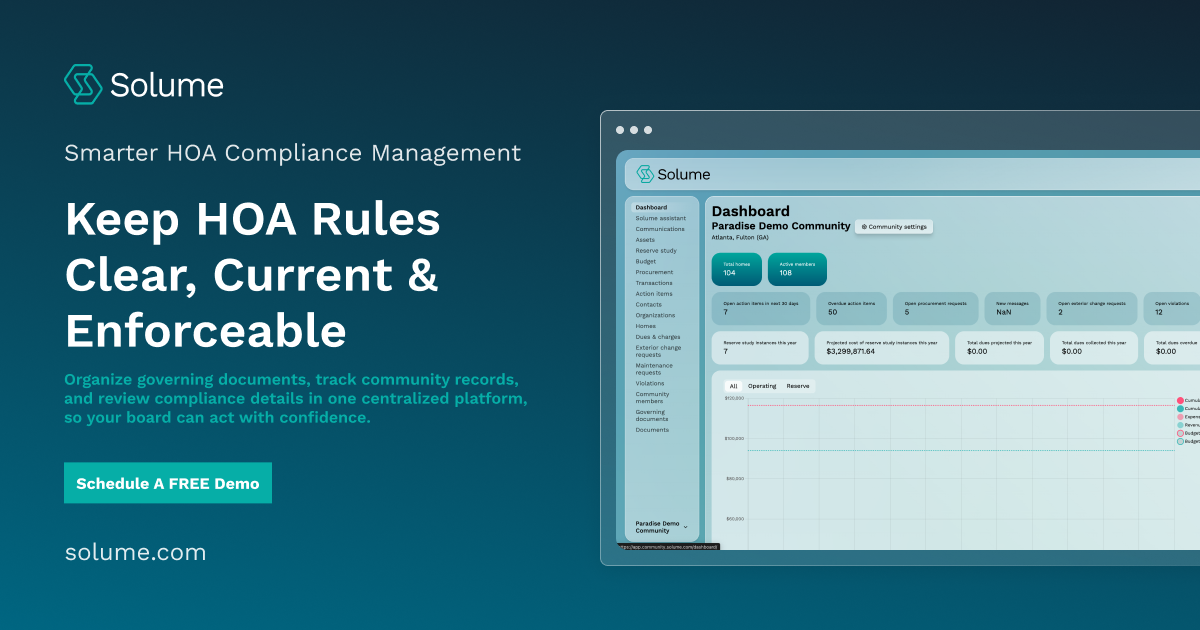Click the Solume logo in the app header
1200x630 pixels.
673,174
